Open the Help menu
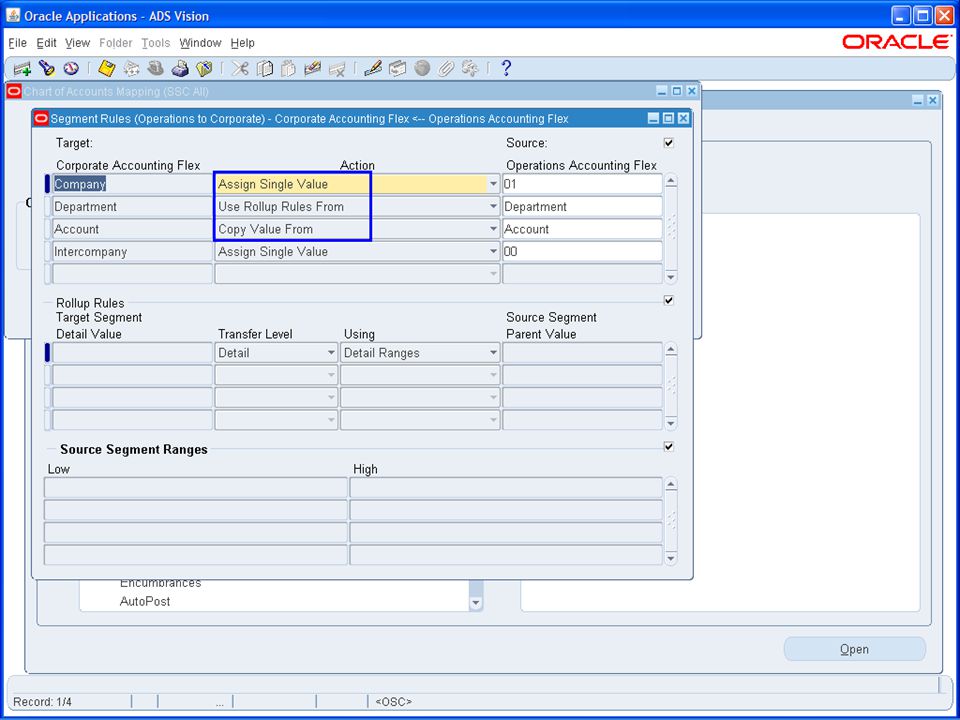This screenshot has height=720, width=960. 242,43
